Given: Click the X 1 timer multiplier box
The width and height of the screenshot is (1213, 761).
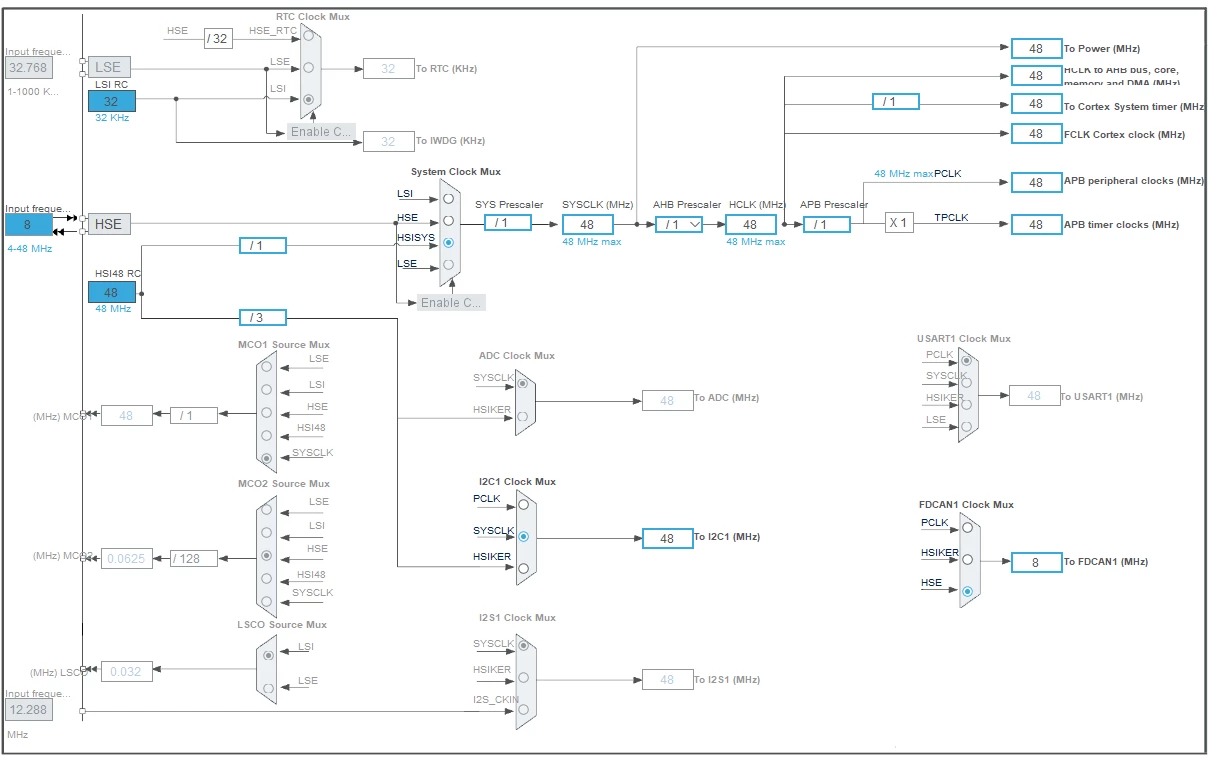Looking at the screenshot, I should coord(899,223).
